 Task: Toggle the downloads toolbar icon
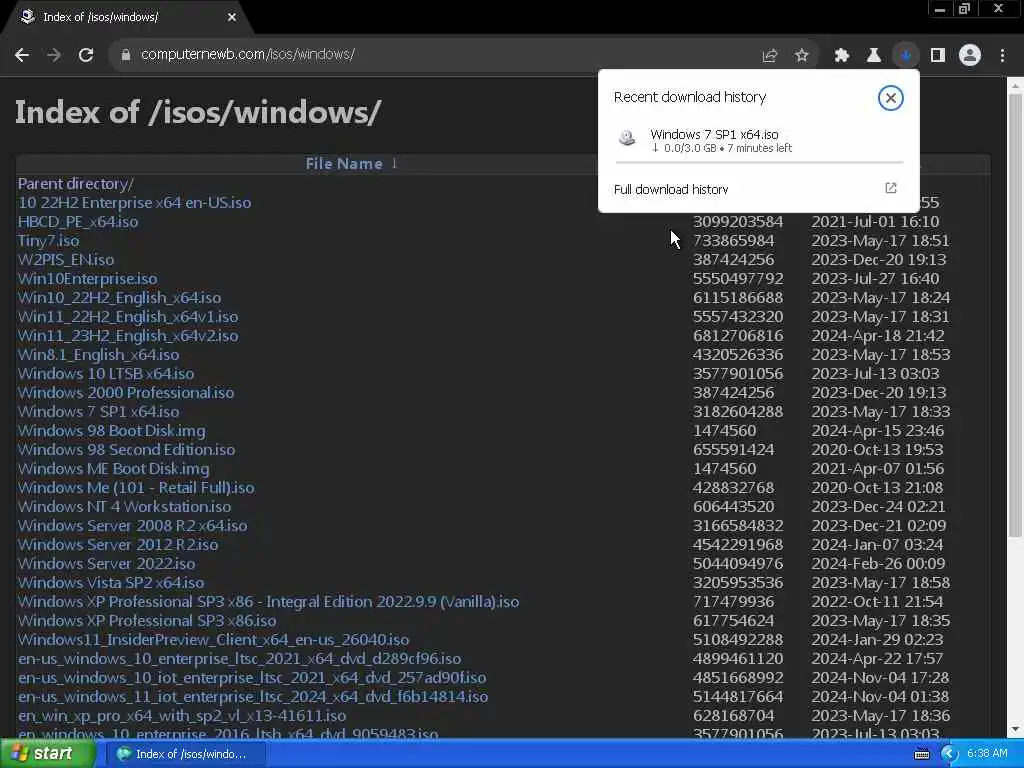click(x=906, y=56)
